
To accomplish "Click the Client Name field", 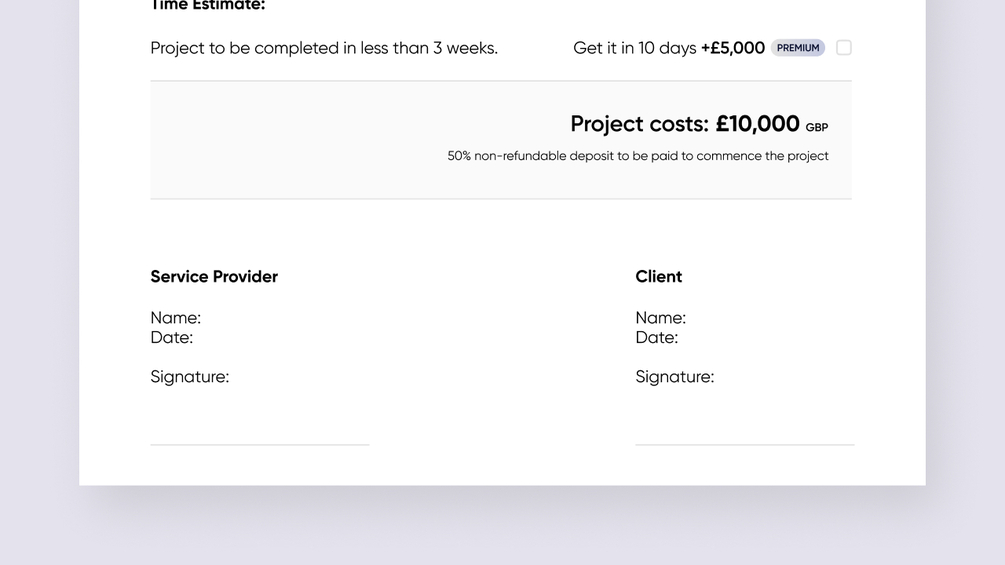I will click(x=661, y=318).
